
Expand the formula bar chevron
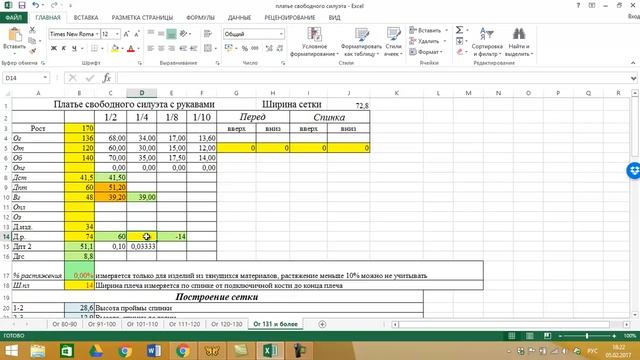633,78
